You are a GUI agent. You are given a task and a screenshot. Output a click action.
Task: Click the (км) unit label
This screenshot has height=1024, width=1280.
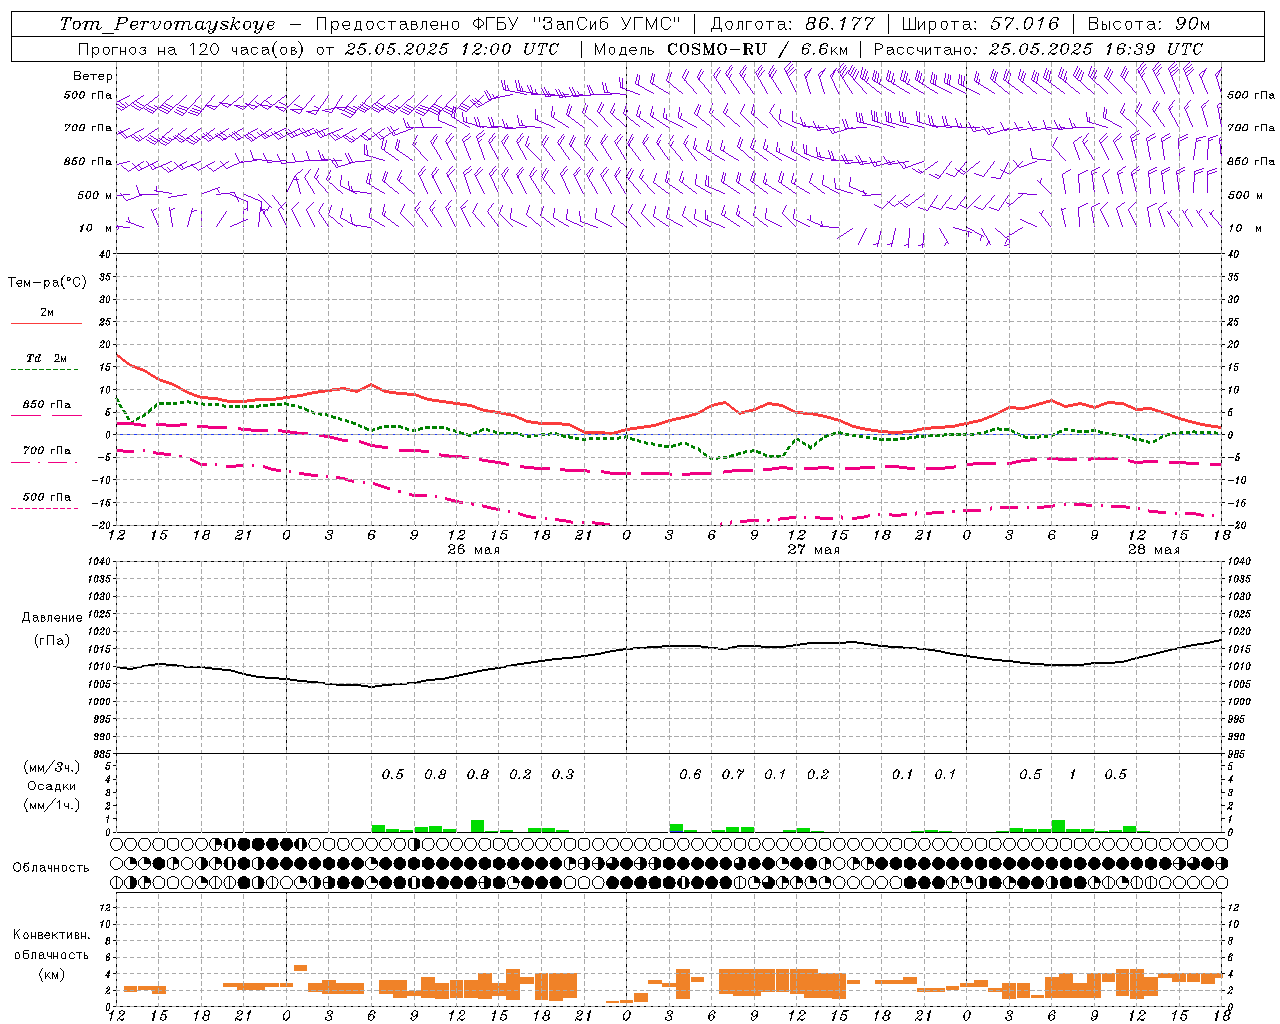pyautogui.click(x=52, y=974)
